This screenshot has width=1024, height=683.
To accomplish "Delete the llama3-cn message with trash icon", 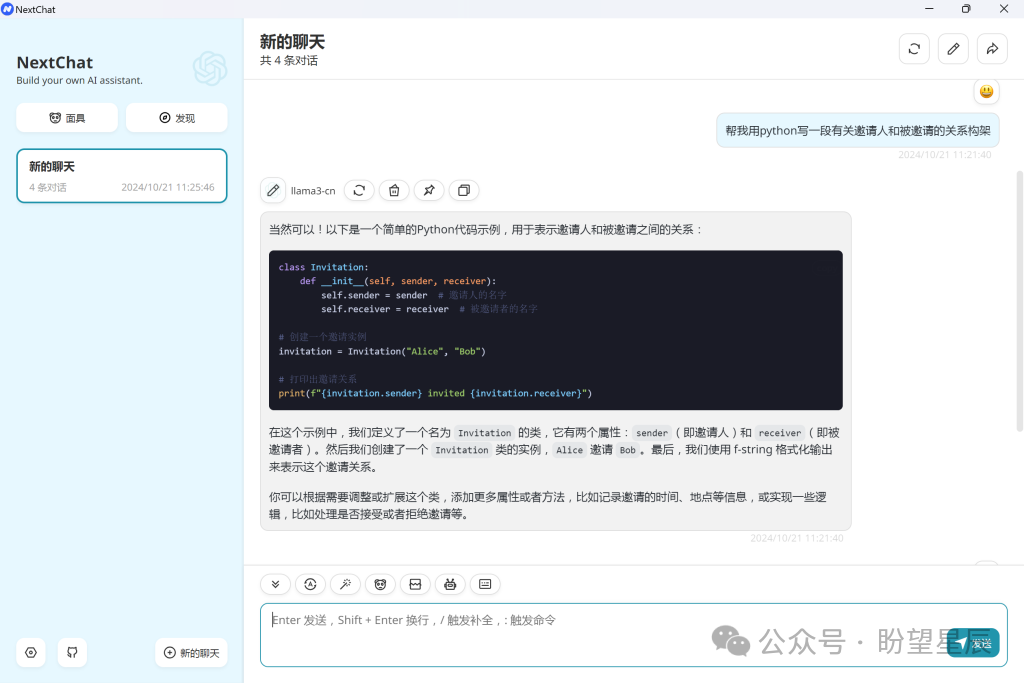I will click(x=394, y=190).
